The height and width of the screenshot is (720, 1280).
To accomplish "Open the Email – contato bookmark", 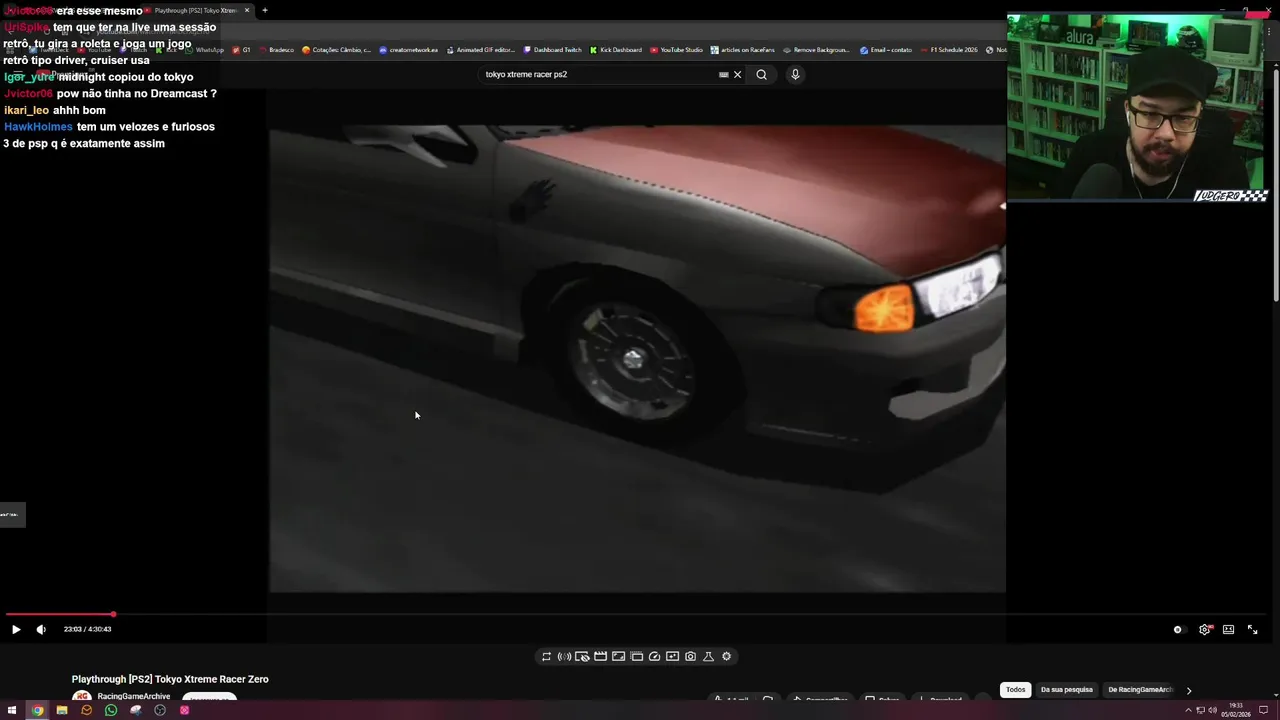I will (886, 50).
